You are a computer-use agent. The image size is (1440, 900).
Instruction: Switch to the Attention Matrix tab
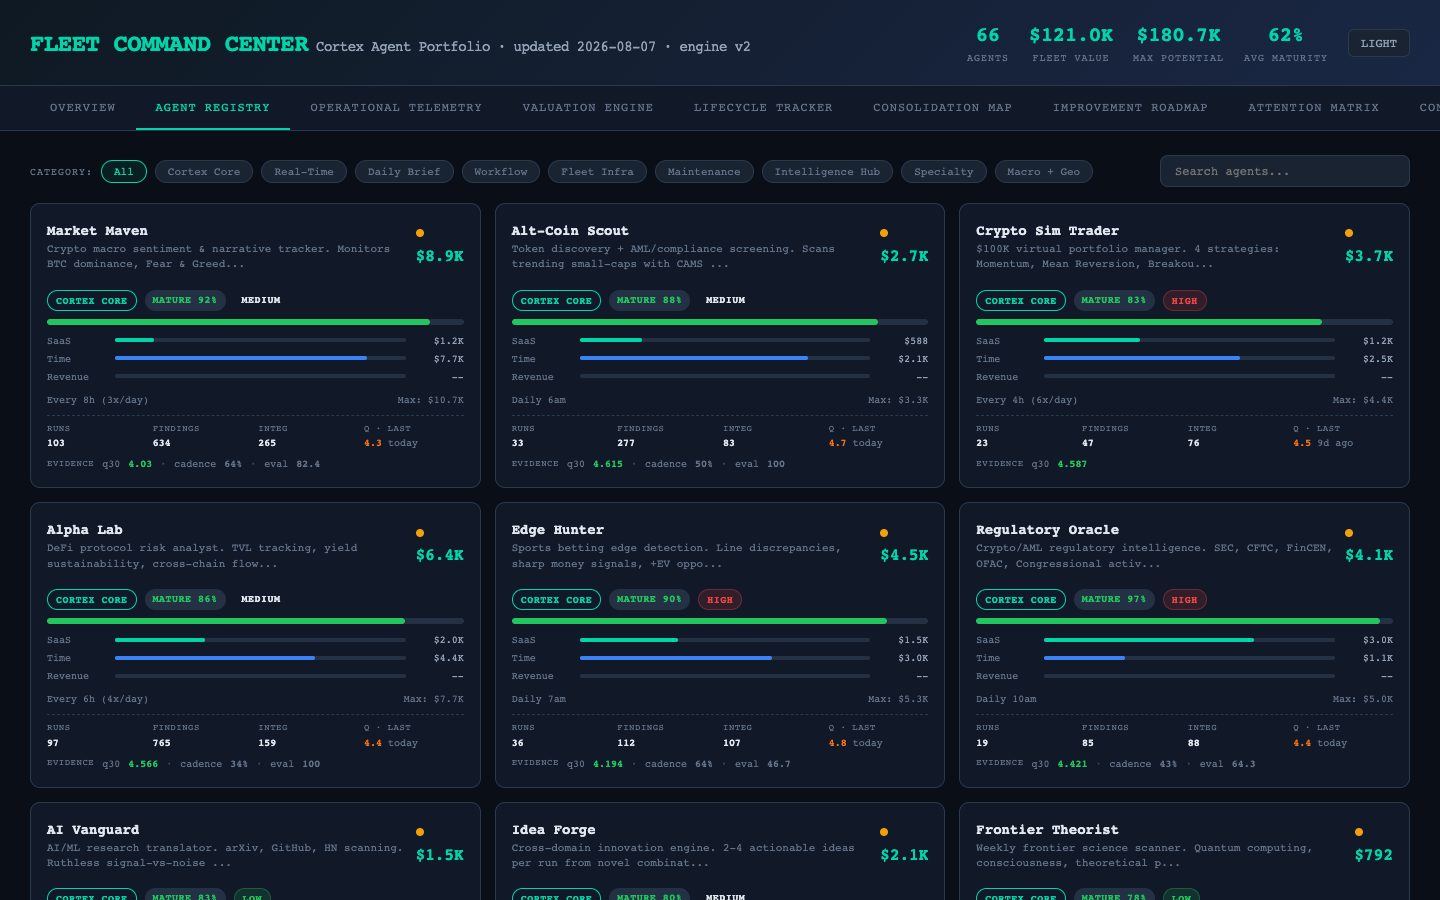coord(1313,108)
